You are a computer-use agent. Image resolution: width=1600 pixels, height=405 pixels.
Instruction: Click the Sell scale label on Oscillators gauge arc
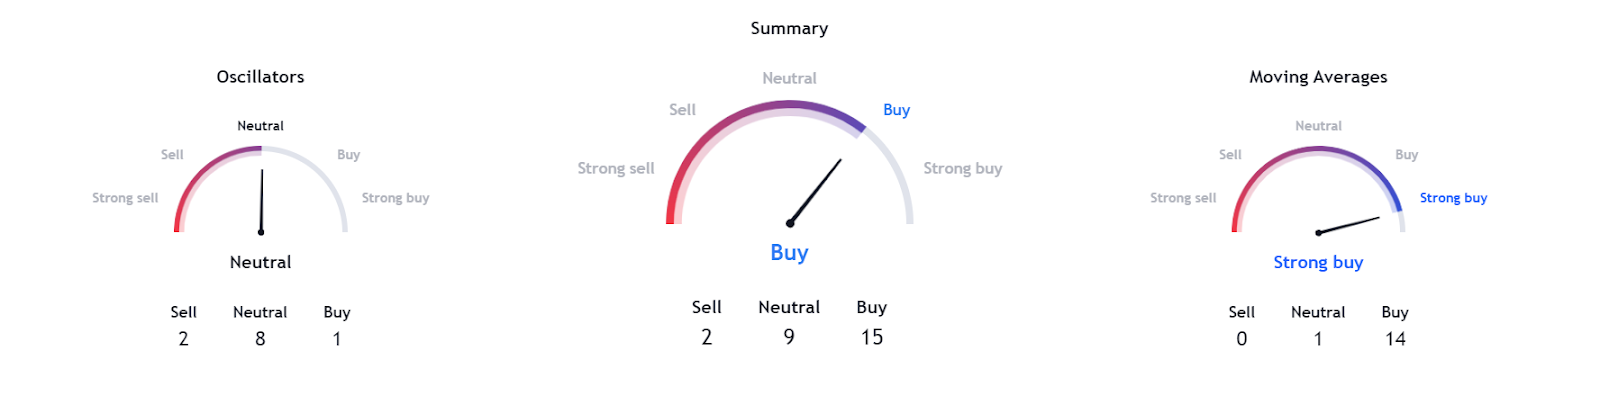pyautogui.click(x=172, y=155)
